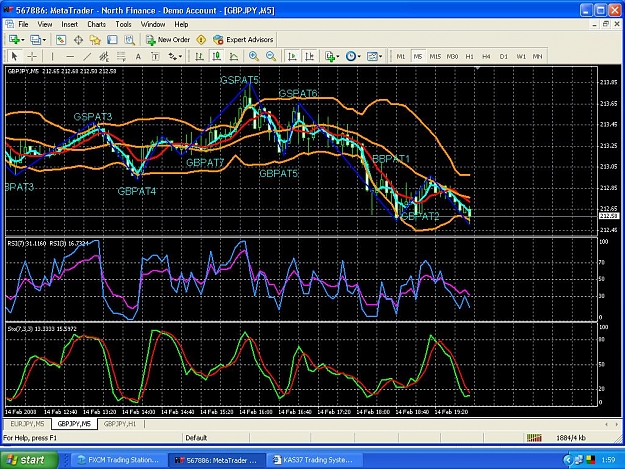
Task: Select the MN timeframe
Action: [538, 57]
